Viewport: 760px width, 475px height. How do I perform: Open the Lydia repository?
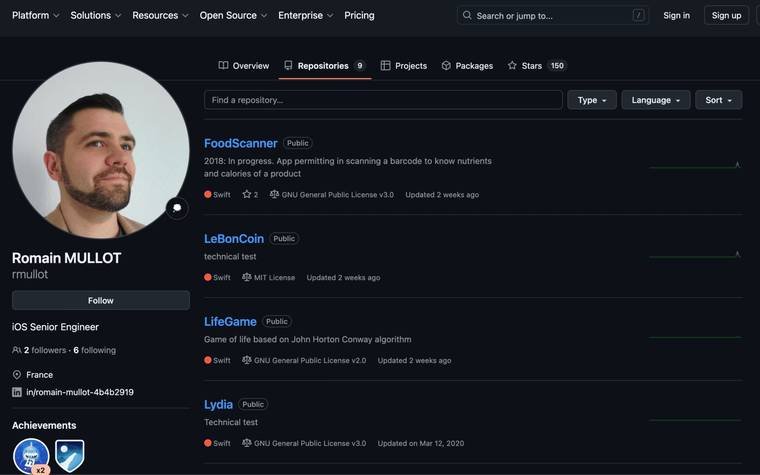pyautogui.click(x=218, y=405)
